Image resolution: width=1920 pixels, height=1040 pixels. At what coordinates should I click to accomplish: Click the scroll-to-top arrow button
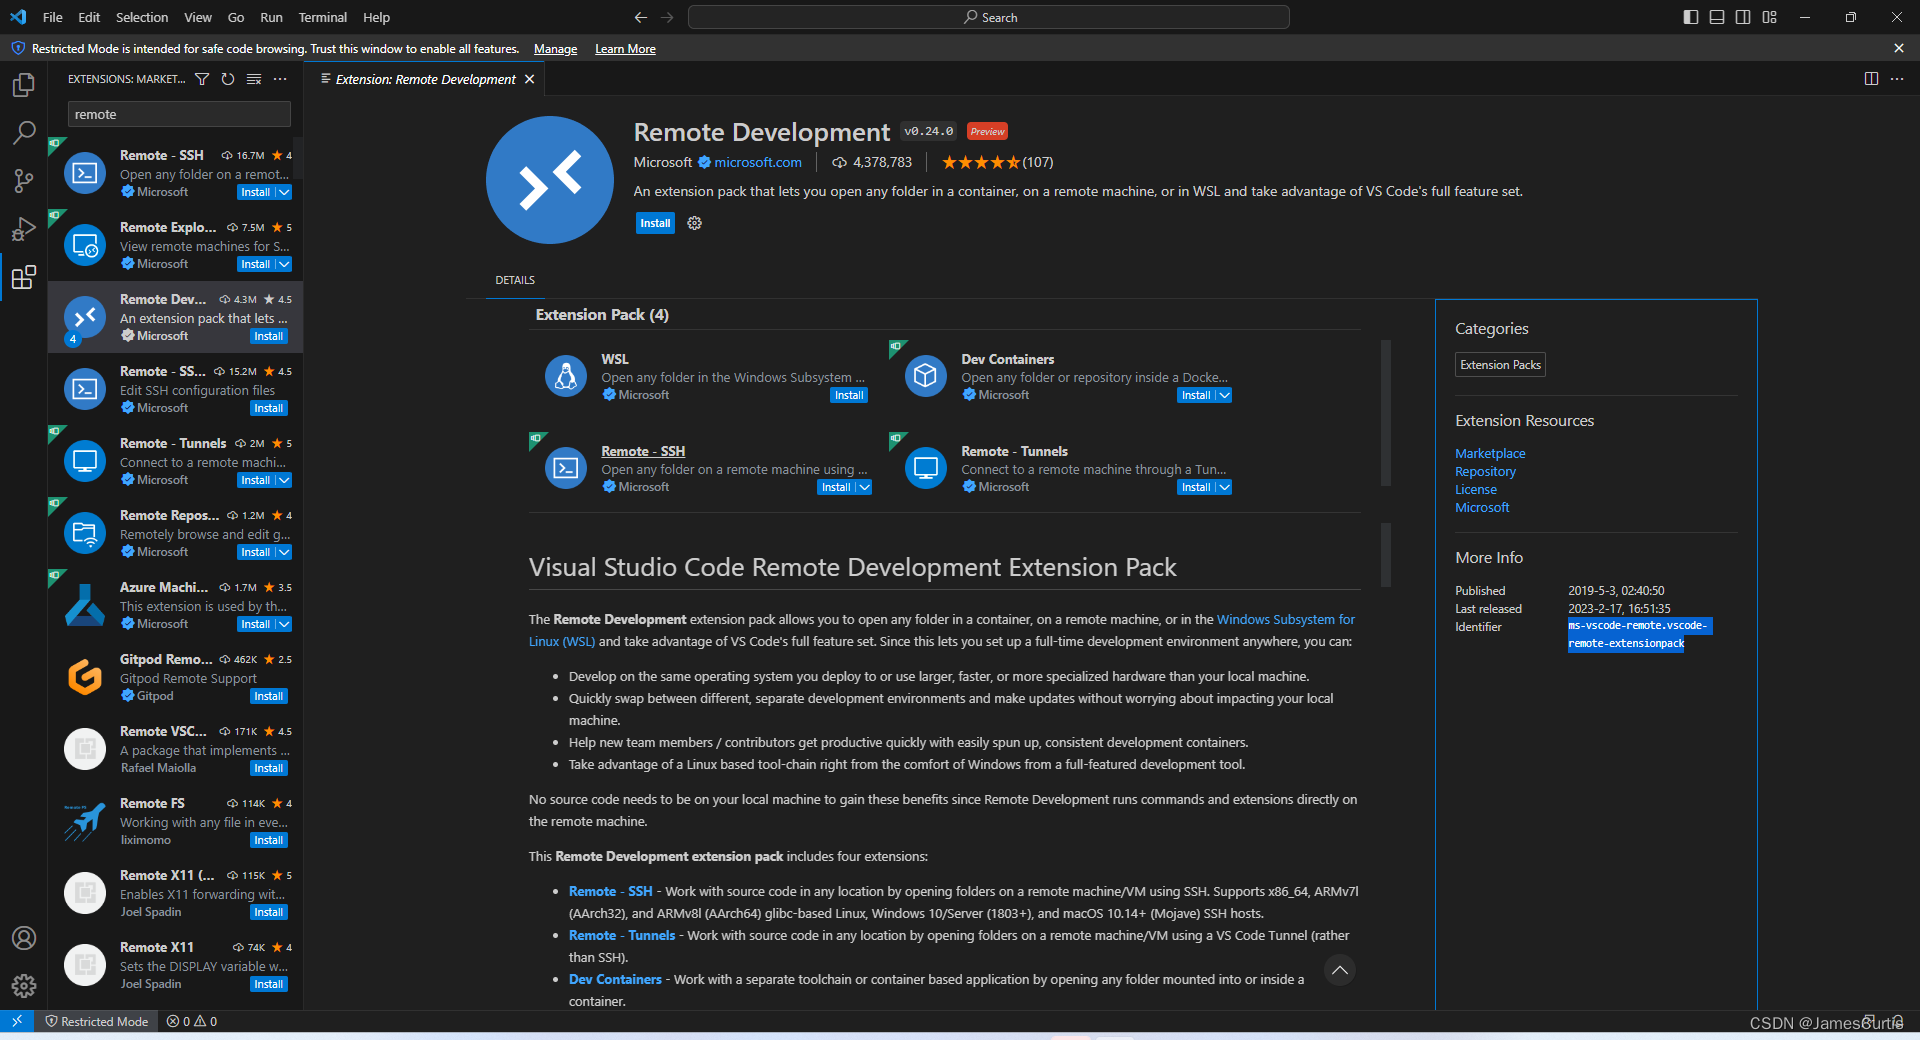coord(1340,970)
